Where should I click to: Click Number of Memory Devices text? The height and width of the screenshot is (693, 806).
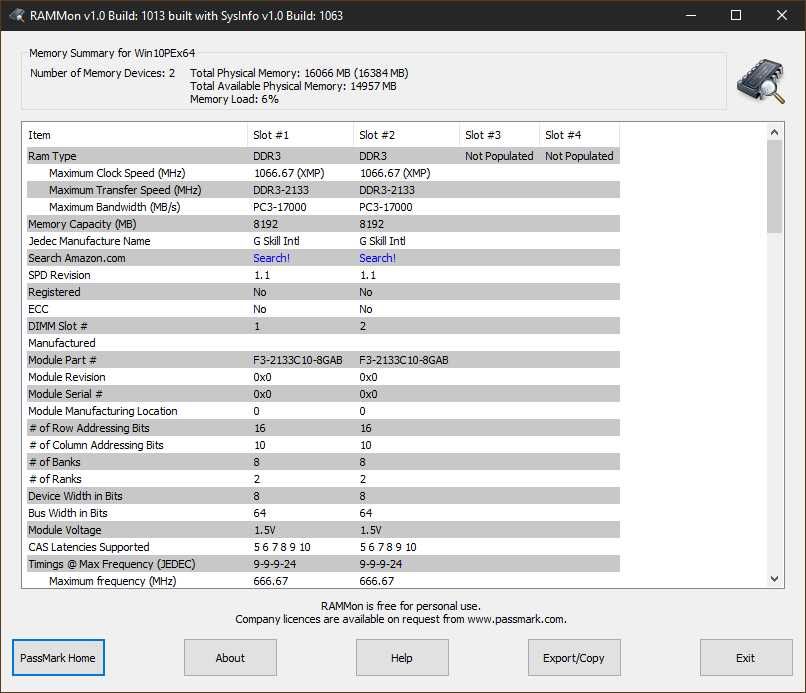pos(102,73)
